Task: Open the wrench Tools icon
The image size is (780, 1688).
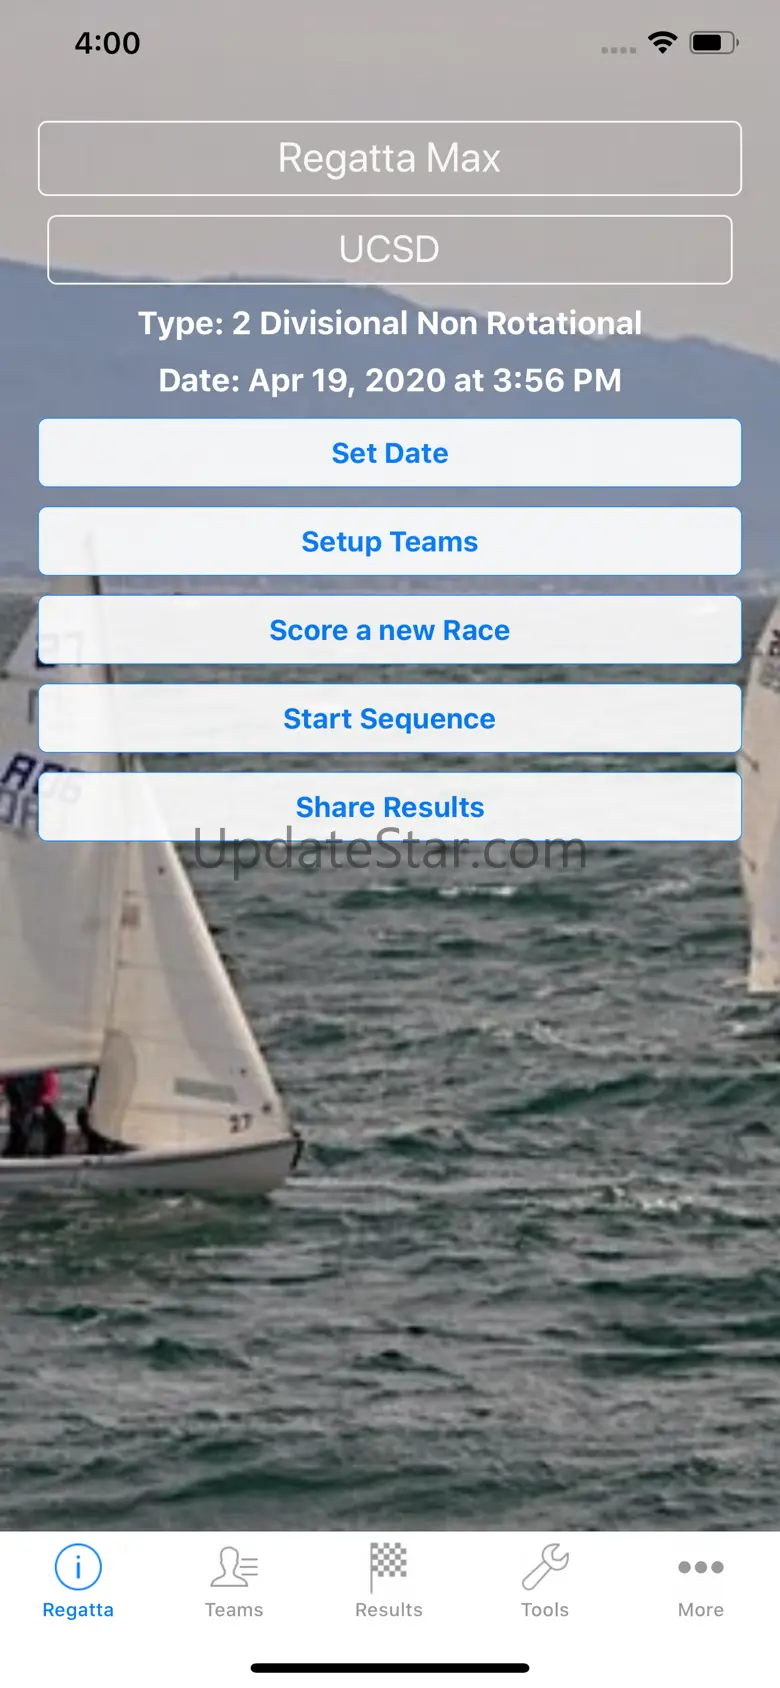Action: (x=545, y=1567)
